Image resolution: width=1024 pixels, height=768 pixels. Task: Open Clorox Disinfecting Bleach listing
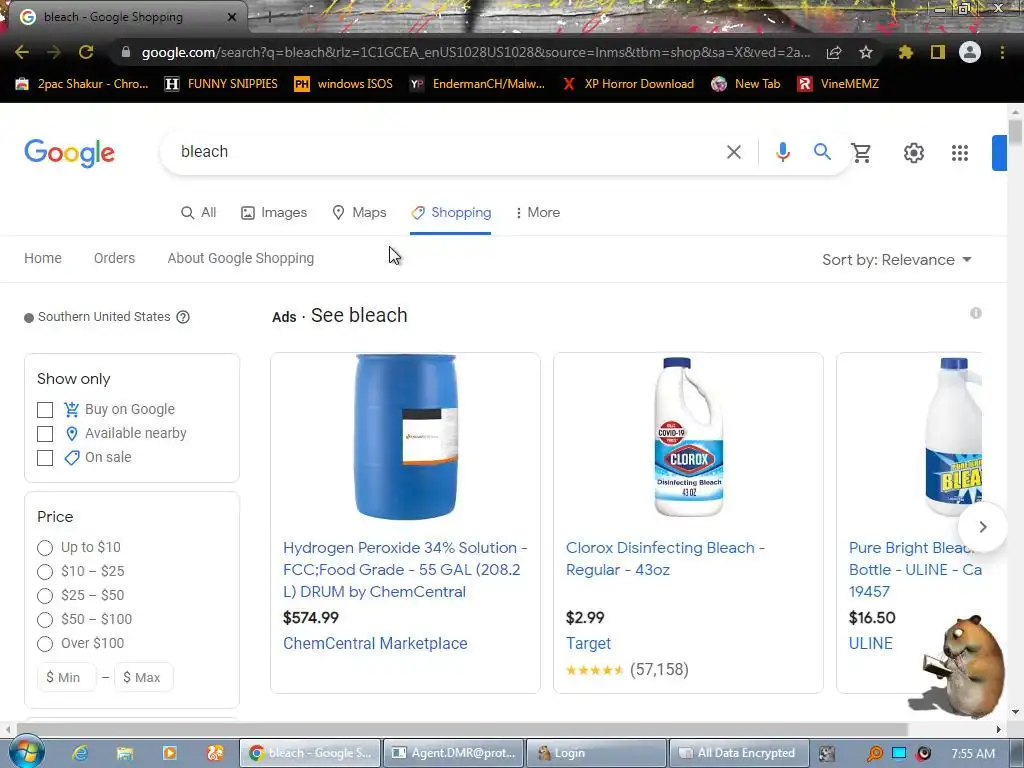point(665,558)
